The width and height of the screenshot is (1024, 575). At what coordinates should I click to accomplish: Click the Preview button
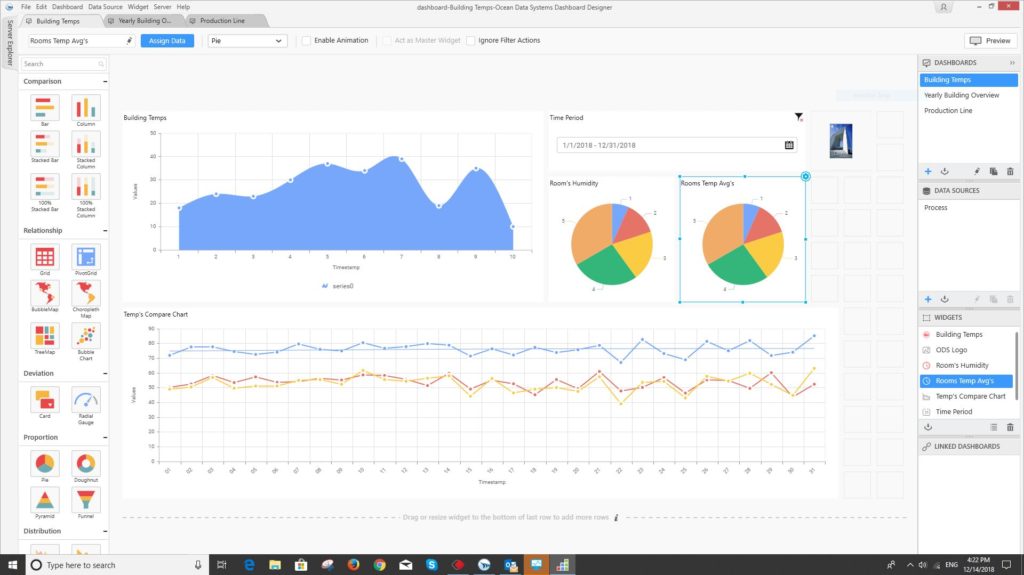[x=991, y=41]
